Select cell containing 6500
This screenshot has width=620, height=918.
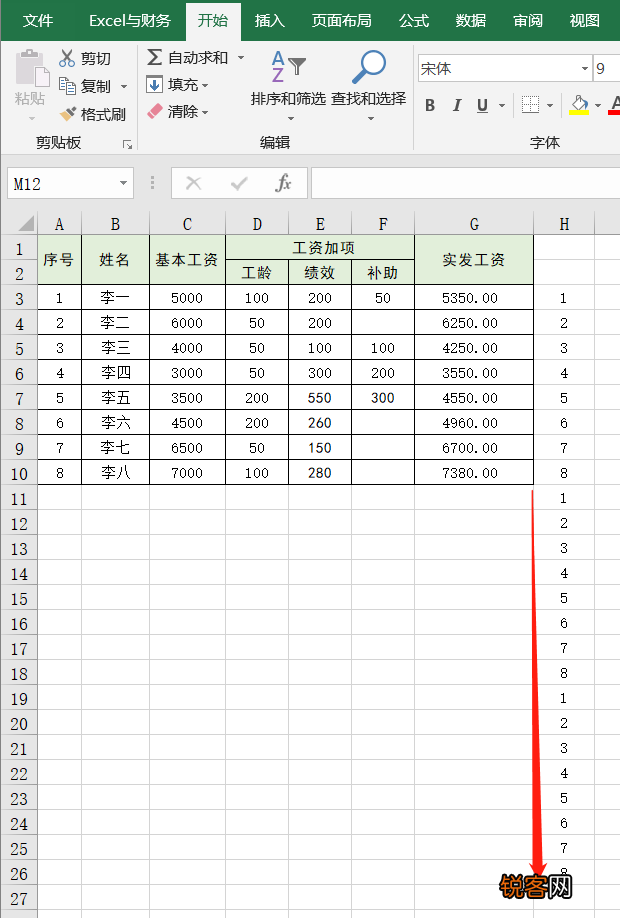[x=187, y=448]
